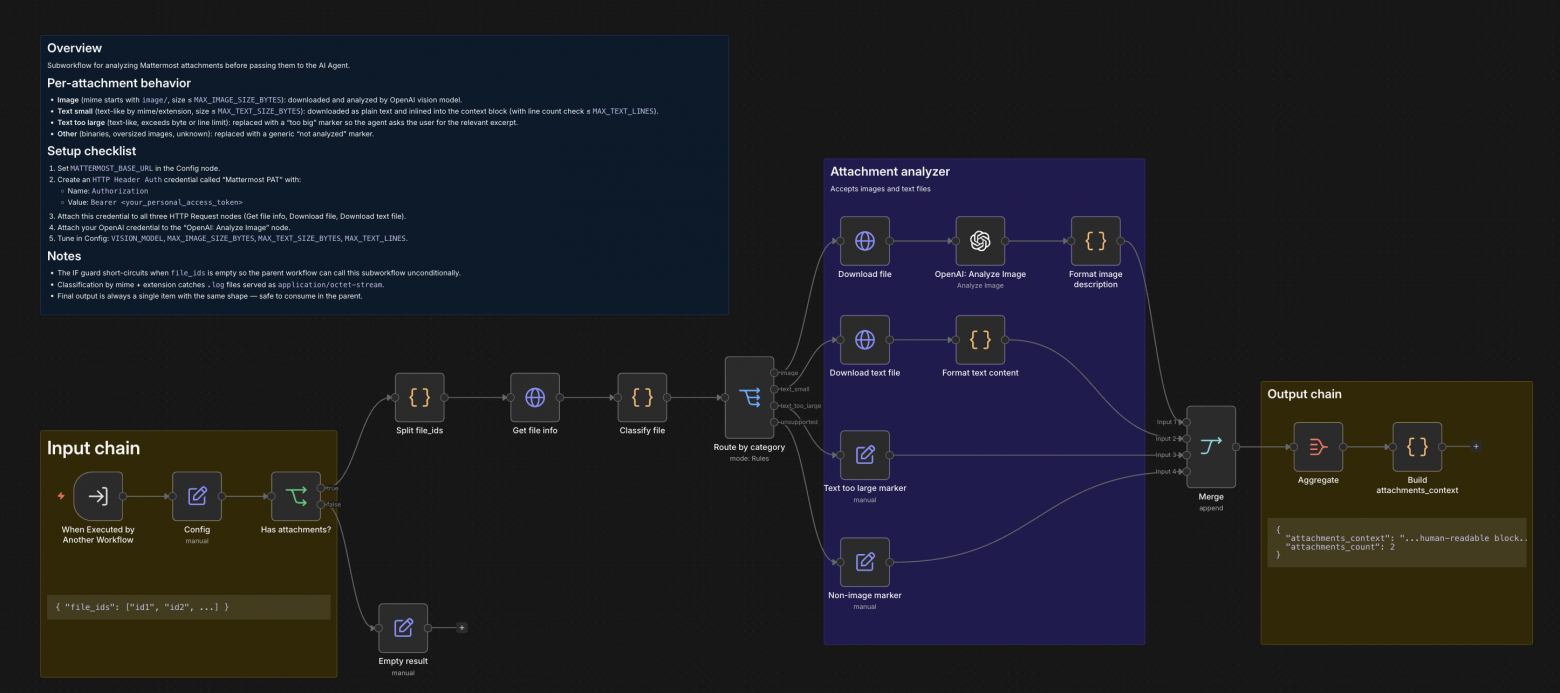Image resolution: width=1560 pixels, height=693 pixels.
Task: Click the 'text_too_large' output of Route by category
Action: 775,405
